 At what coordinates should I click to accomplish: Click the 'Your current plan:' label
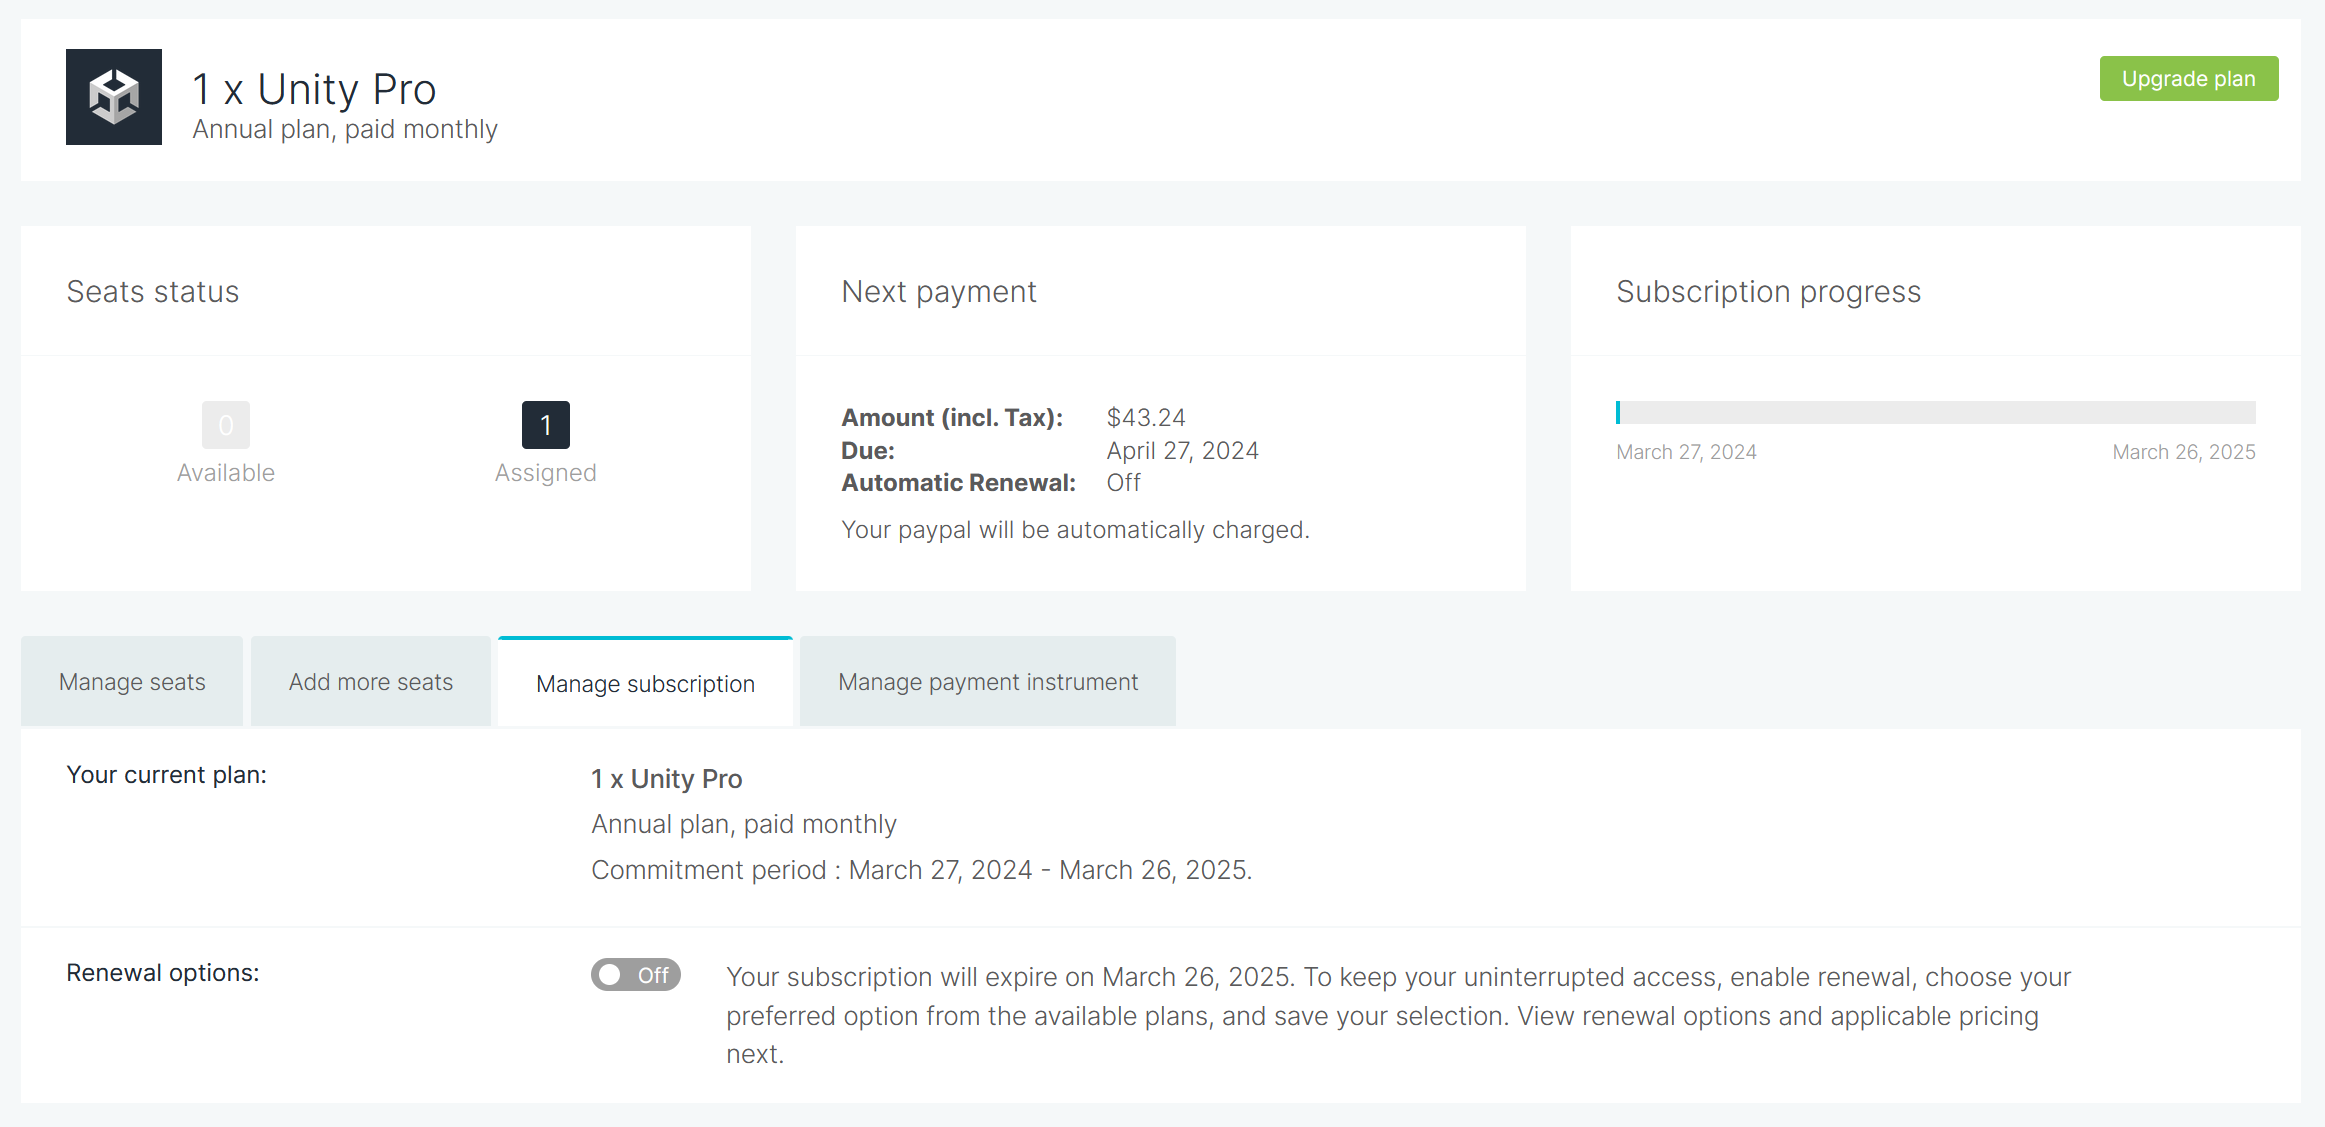166,775
